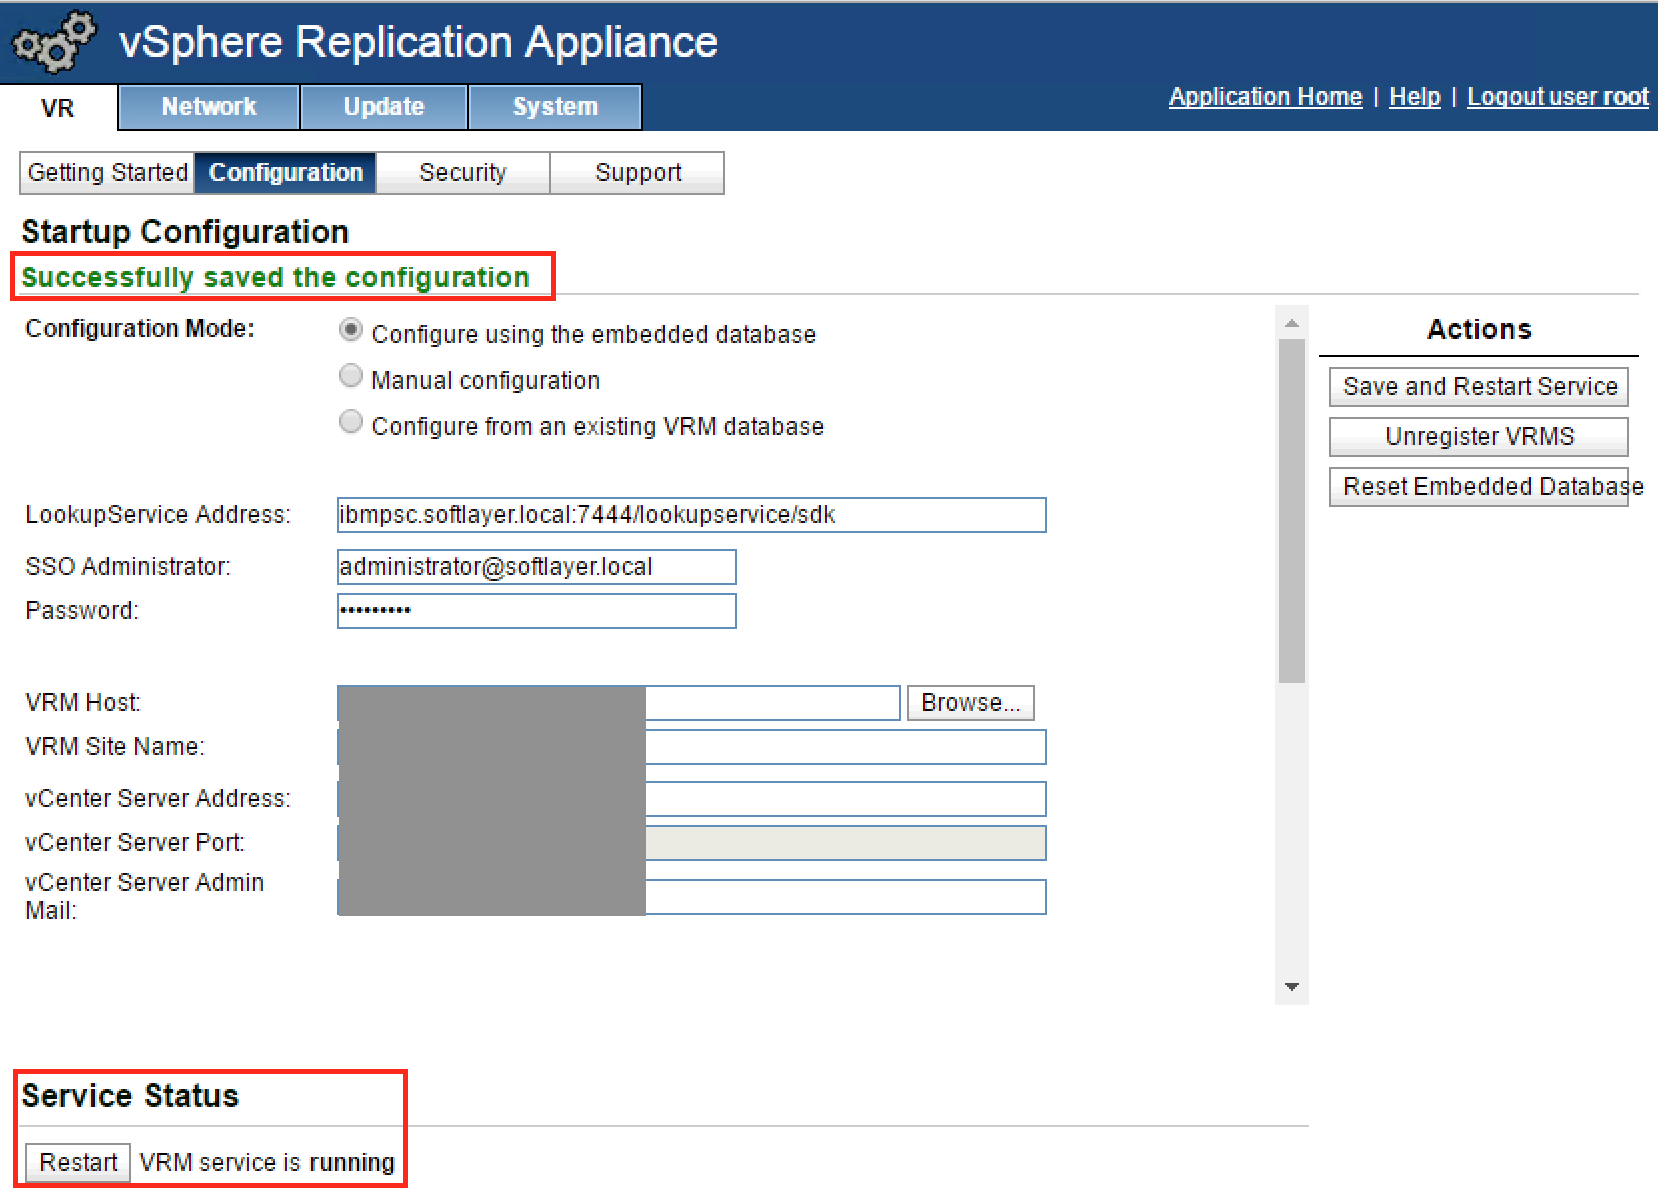Click the gears logo in the header
Image resolution: width=1658 pixels, height=1190 pixels.
click(x=52, y=42)
